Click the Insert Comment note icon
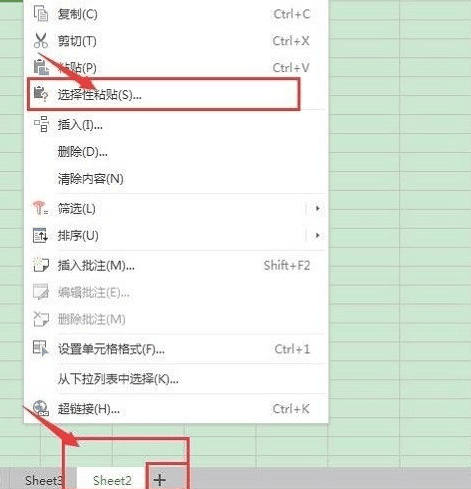 point(41,265)
